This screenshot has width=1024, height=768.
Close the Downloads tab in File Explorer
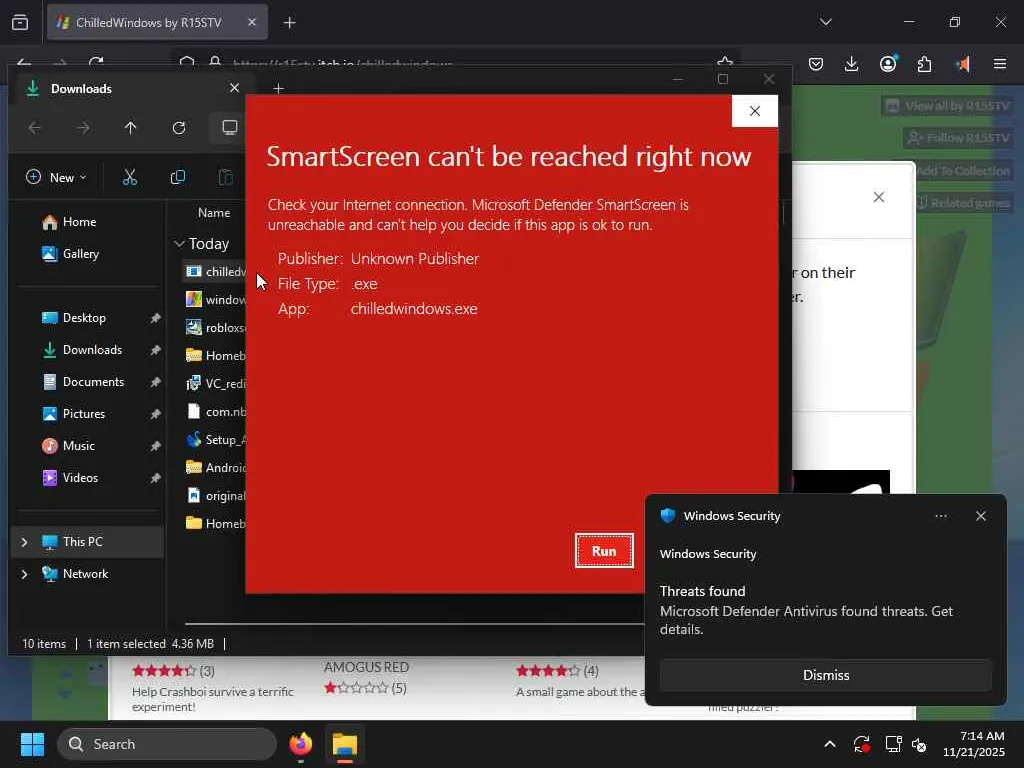pos(234,88)
